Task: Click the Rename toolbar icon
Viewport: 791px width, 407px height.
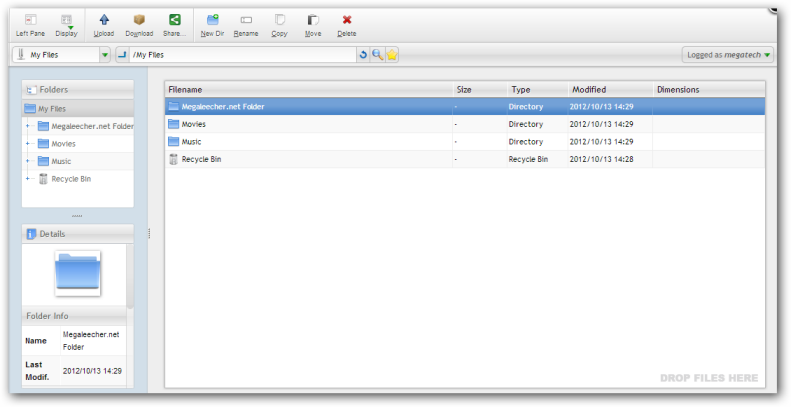Action: click(246, 20)
